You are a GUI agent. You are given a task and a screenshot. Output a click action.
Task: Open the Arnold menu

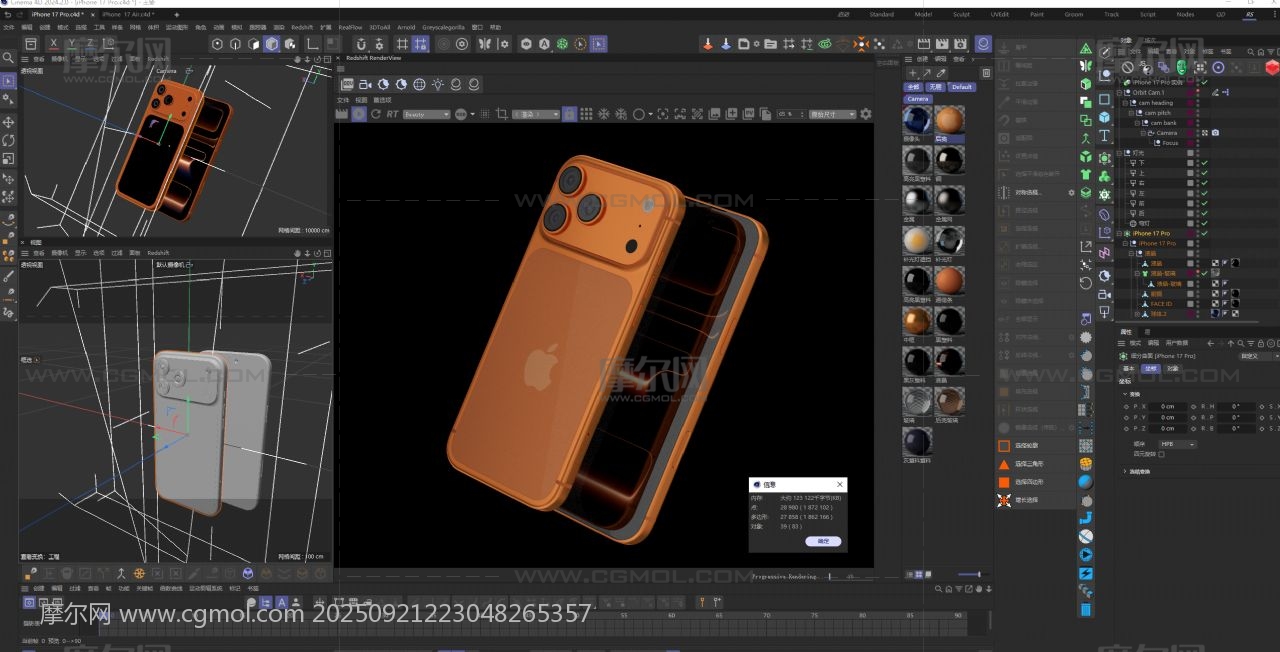(x=406, y=27)
